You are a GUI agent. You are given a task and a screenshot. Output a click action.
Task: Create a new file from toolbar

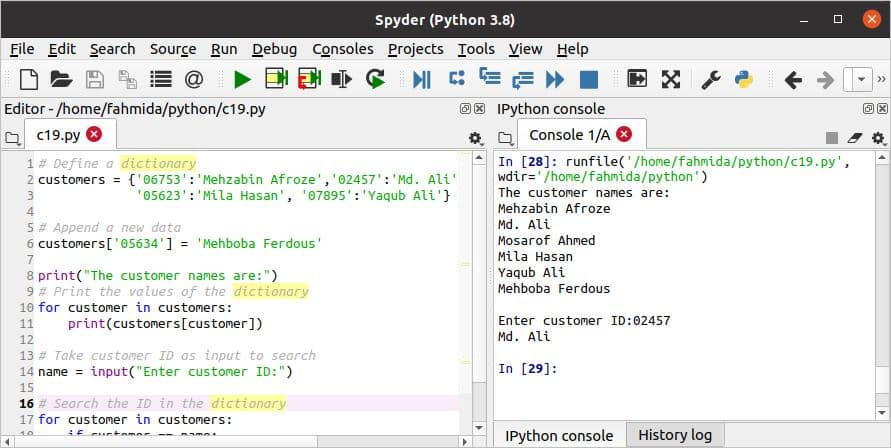tap(29, 79)
